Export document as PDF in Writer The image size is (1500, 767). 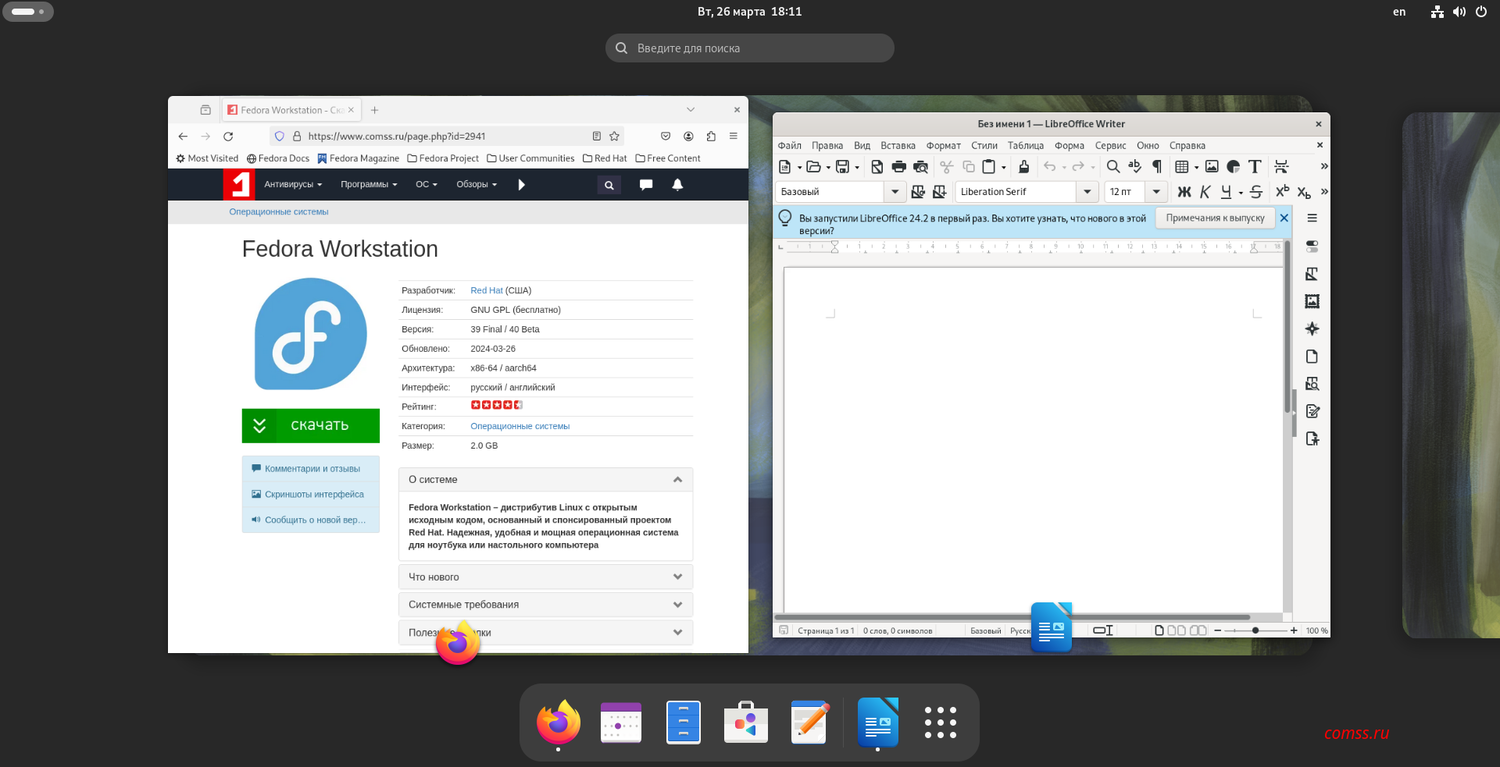877,167
